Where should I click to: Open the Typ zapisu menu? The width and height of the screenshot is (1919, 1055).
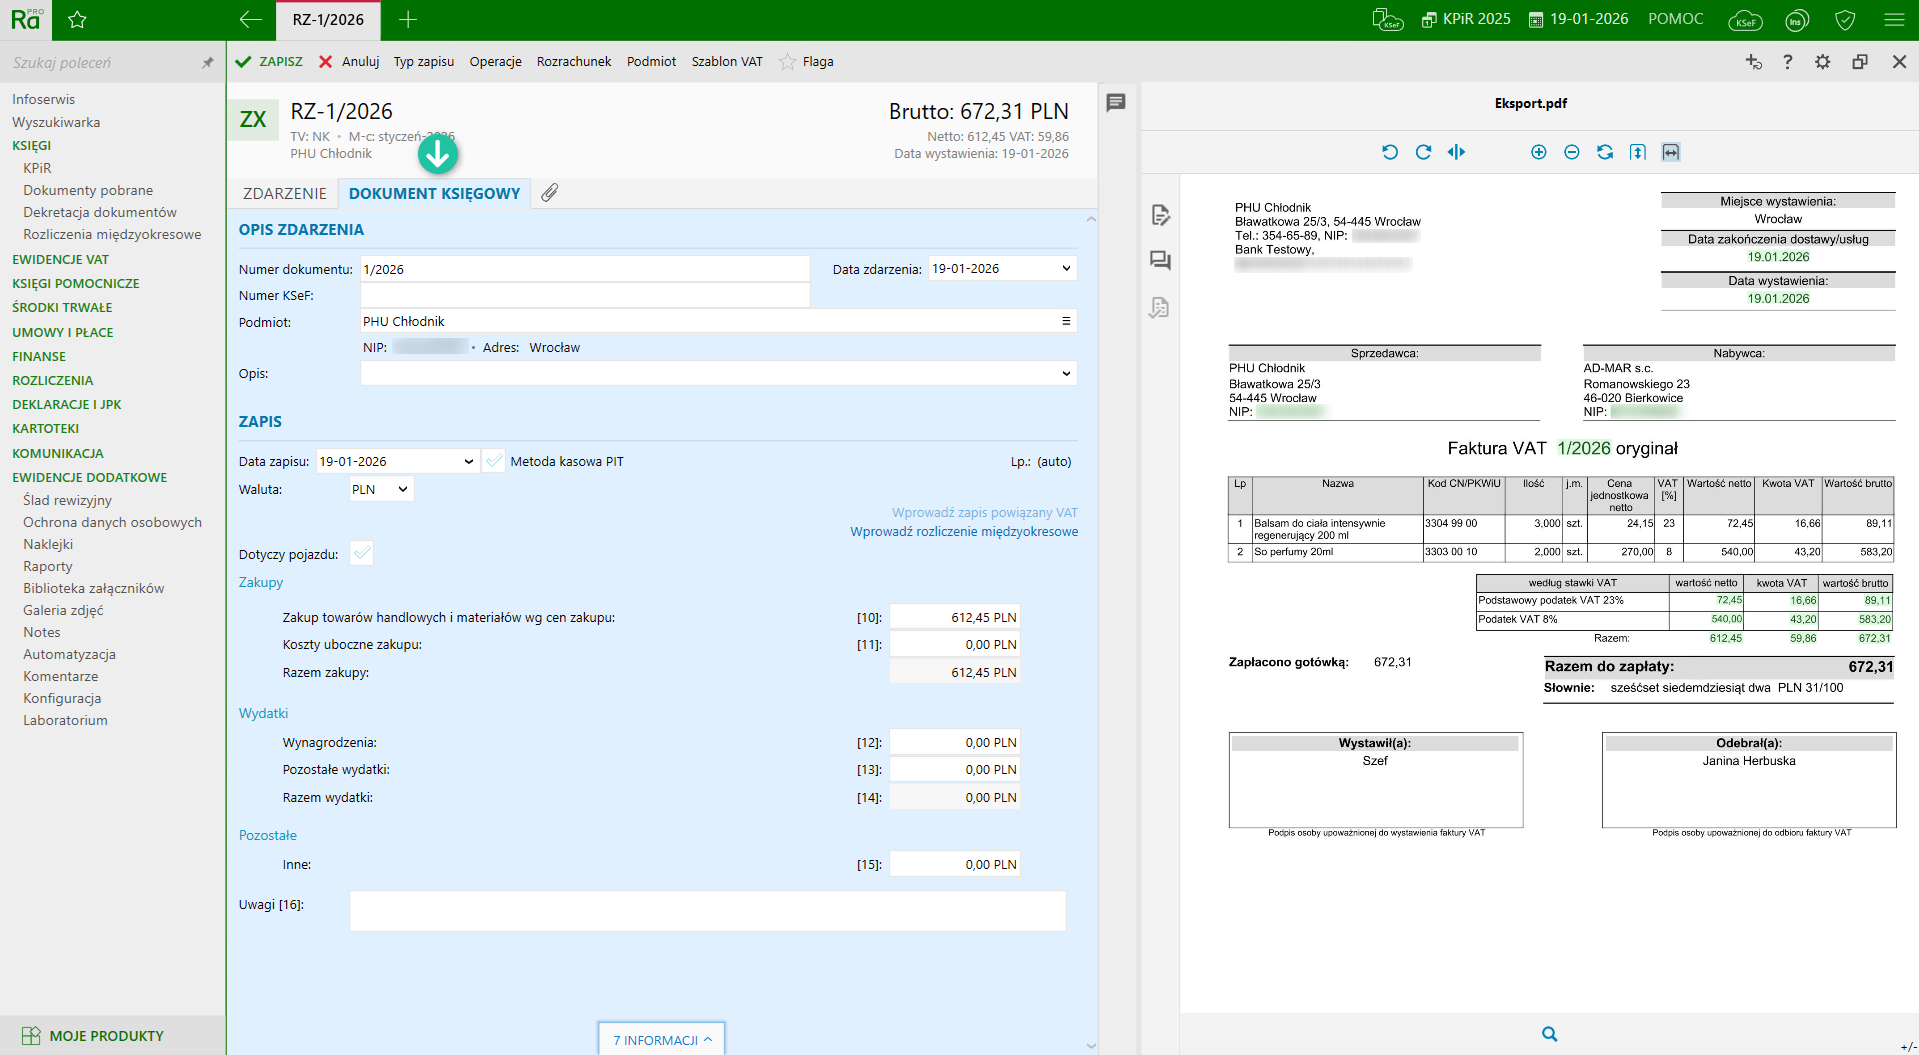(x=423, y=62)
